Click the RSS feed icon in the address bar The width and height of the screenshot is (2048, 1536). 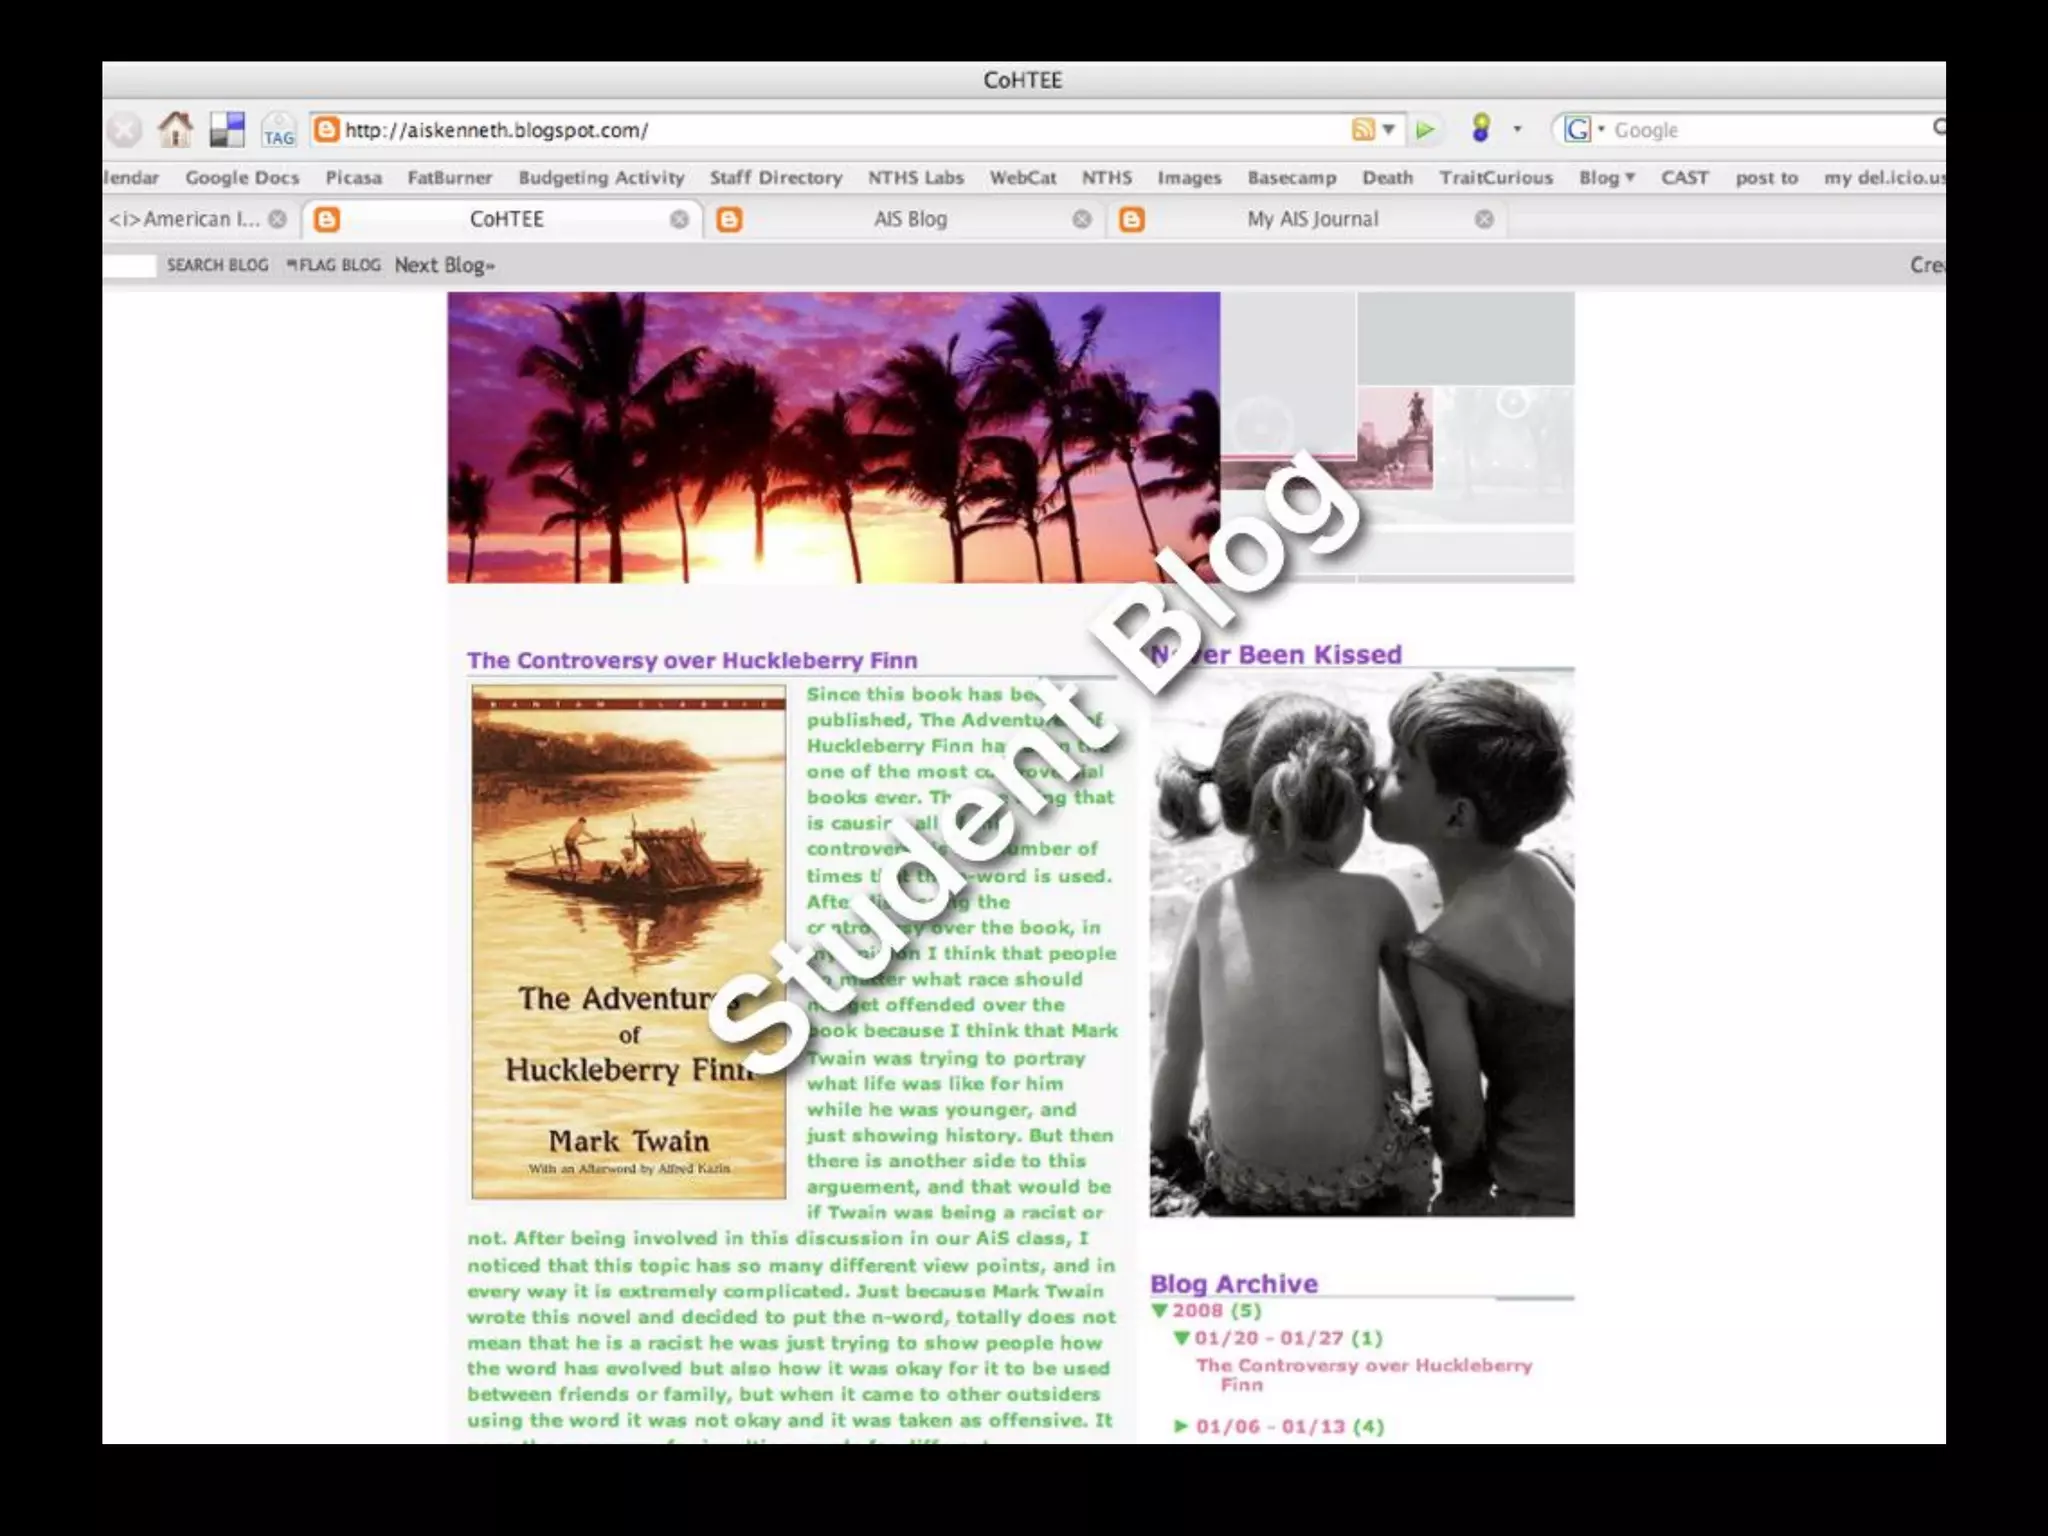(x=1362, y=129)
